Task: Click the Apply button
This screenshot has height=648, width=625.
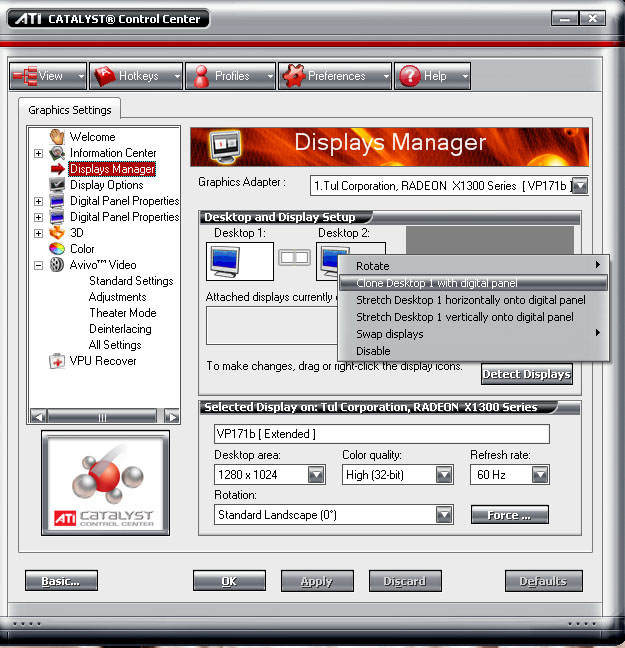Action: pos(317,581)
